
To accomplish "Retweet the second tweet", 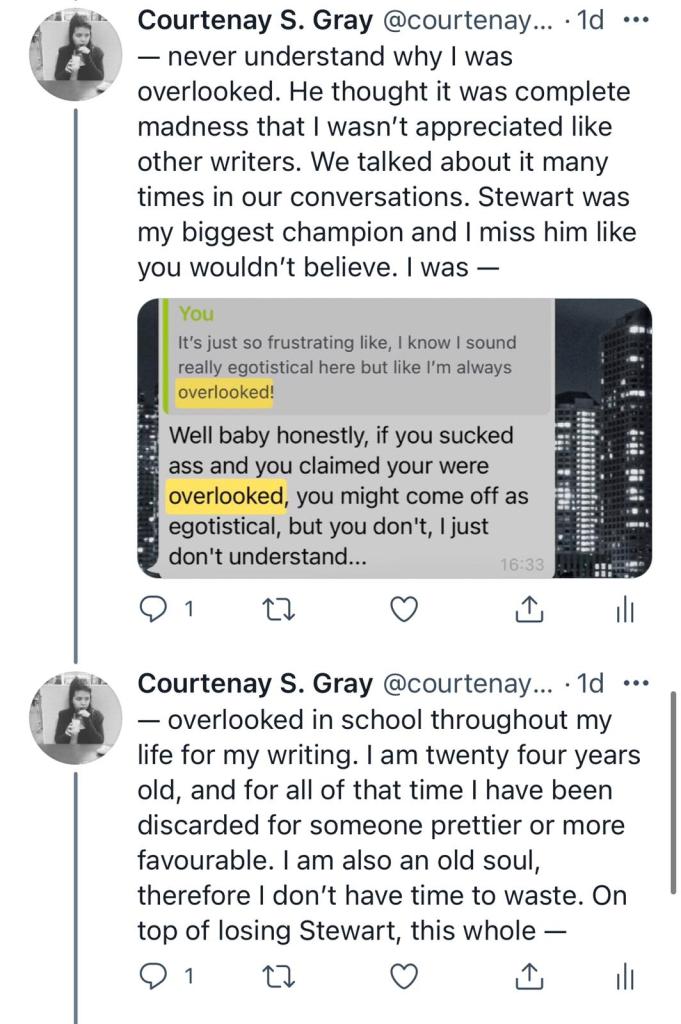I will (x=272, y=973).
